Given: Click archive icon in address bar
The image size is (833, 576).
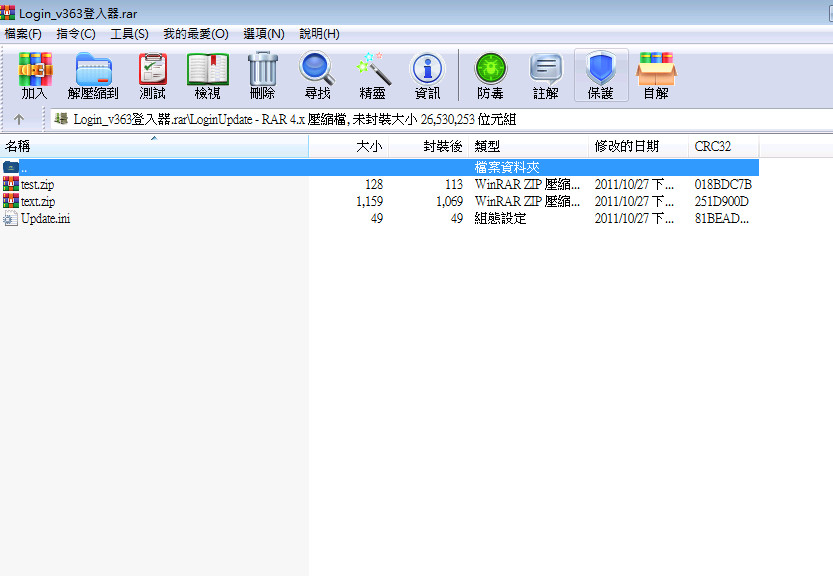Looking at the screenshot, I should pyautogui.click(x=62, y=119).
